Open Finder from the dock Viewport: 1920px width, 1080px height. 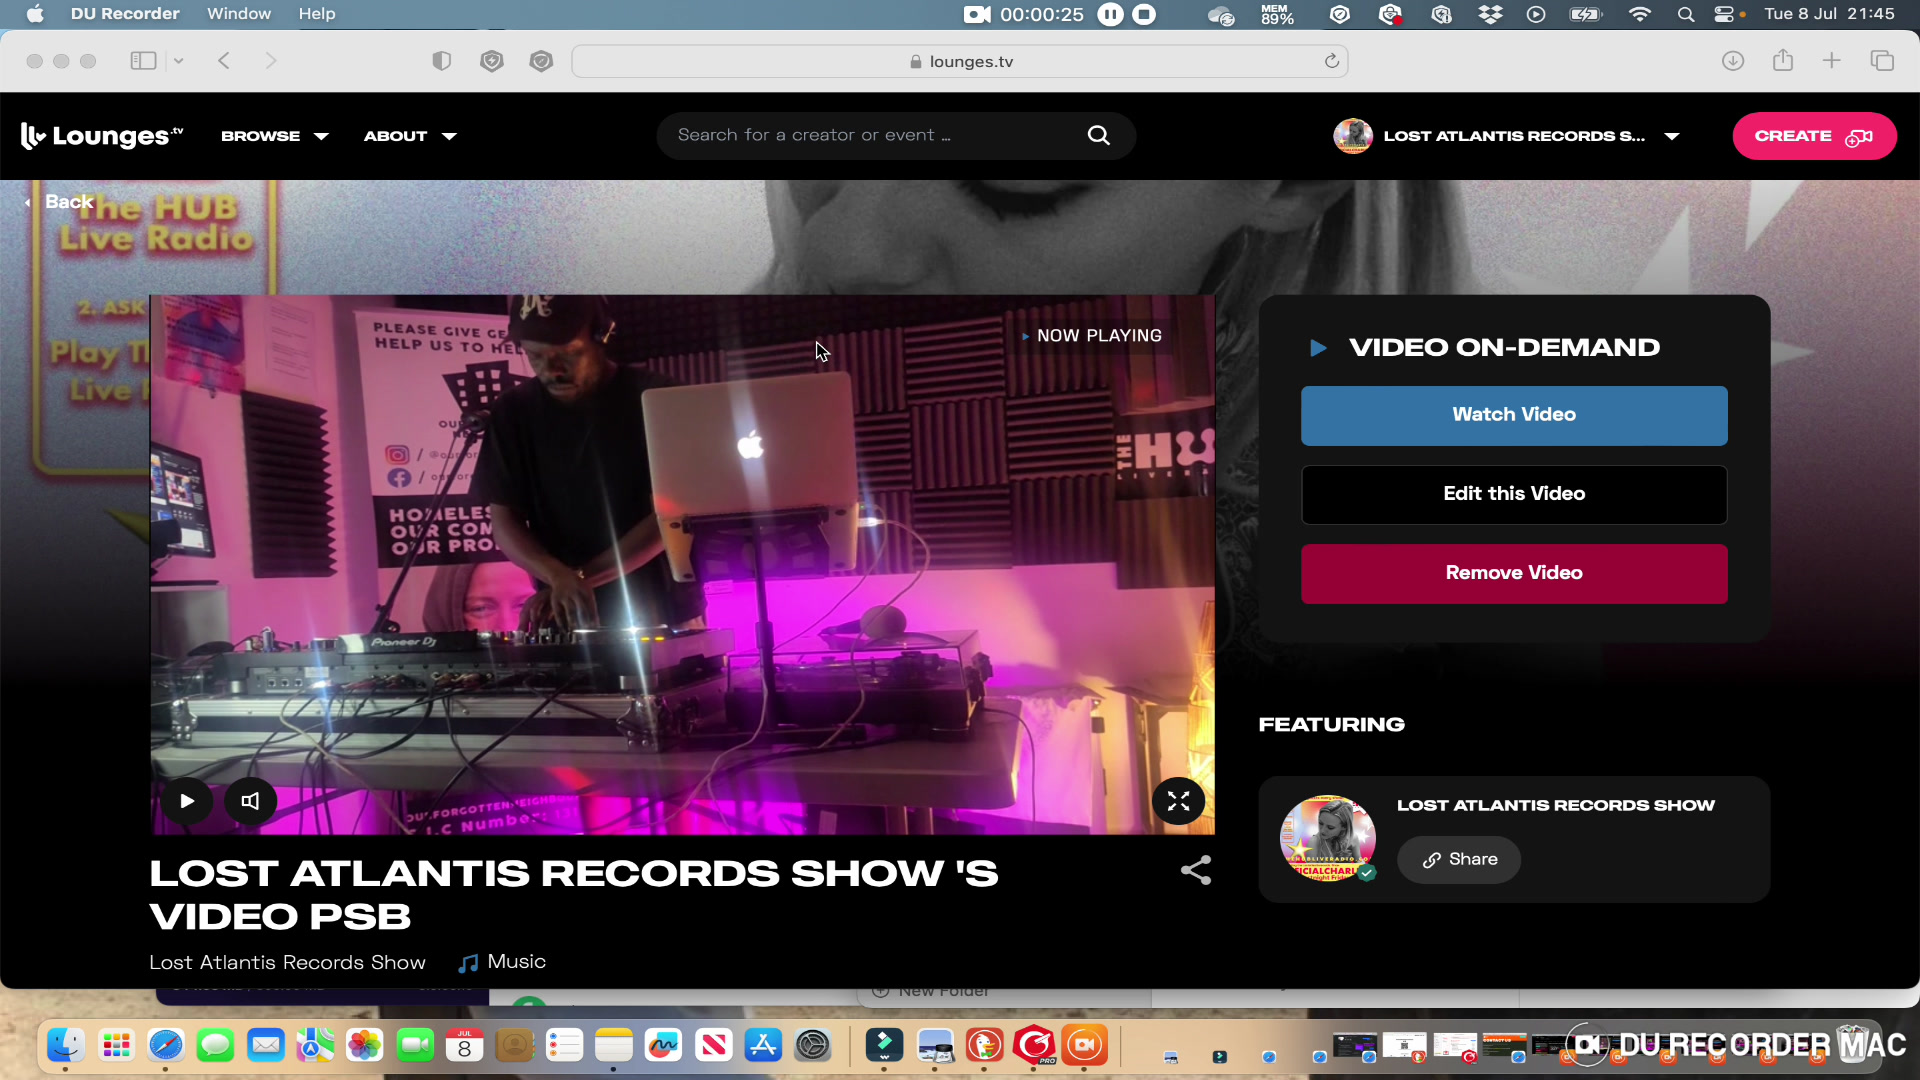[66, 1046]
